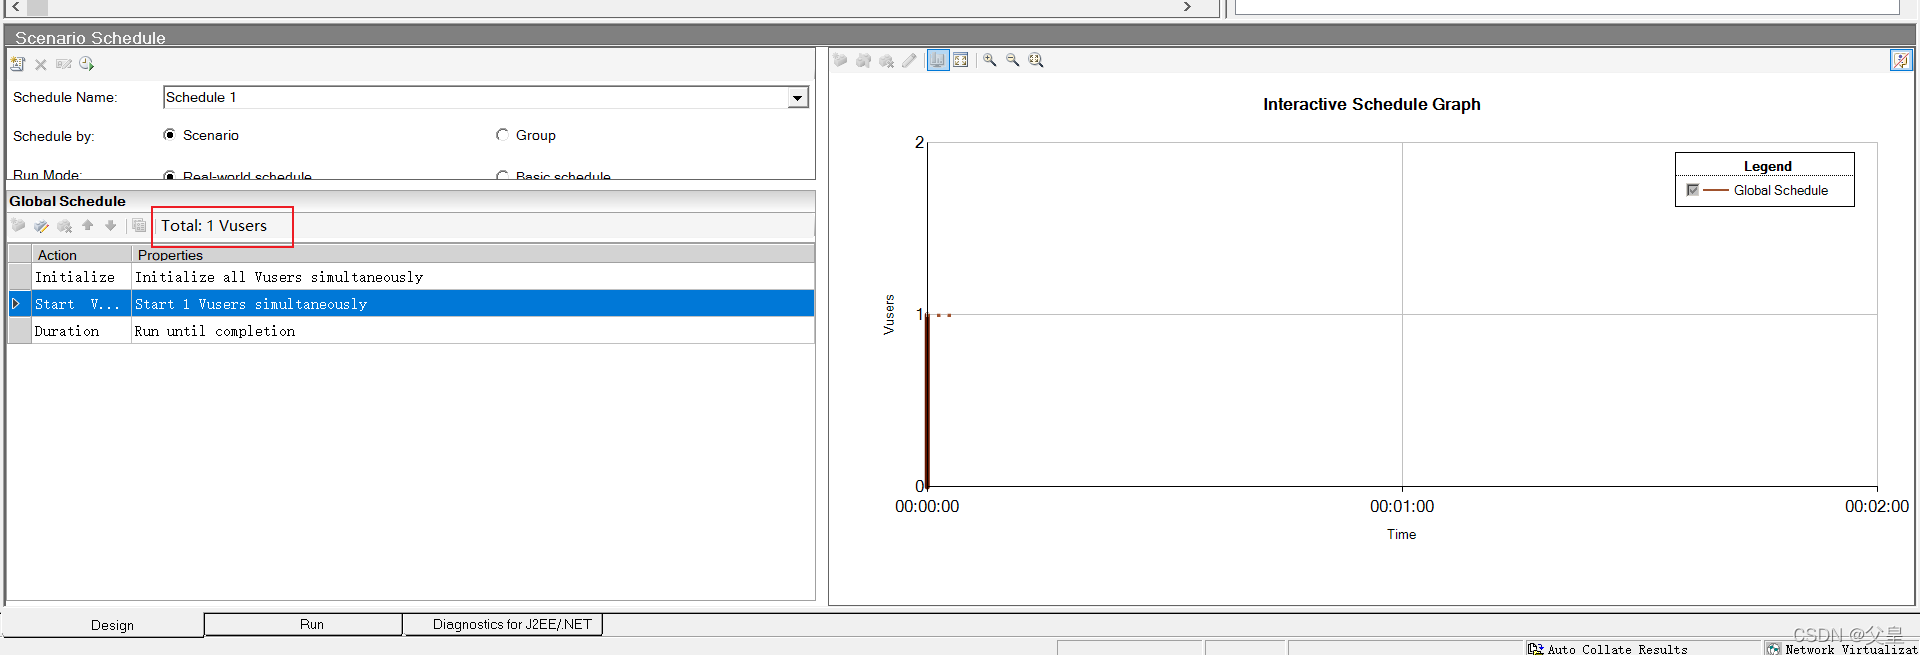
Task: Select the Duration action cell
Action: click(x=81, y=331)
